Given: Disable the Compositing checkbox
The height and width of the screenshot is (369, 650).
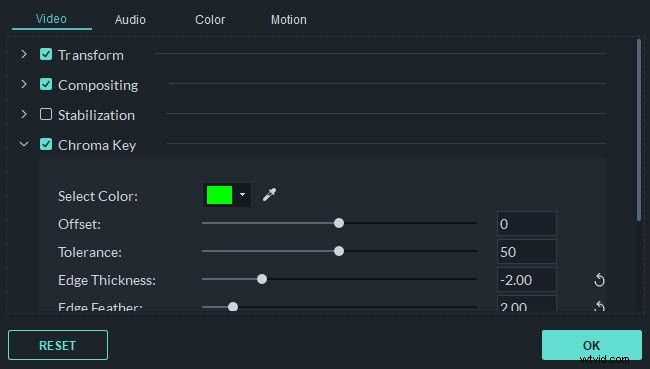Looking at the screenshot, I should pyautogui.click(x=46, y=84).
